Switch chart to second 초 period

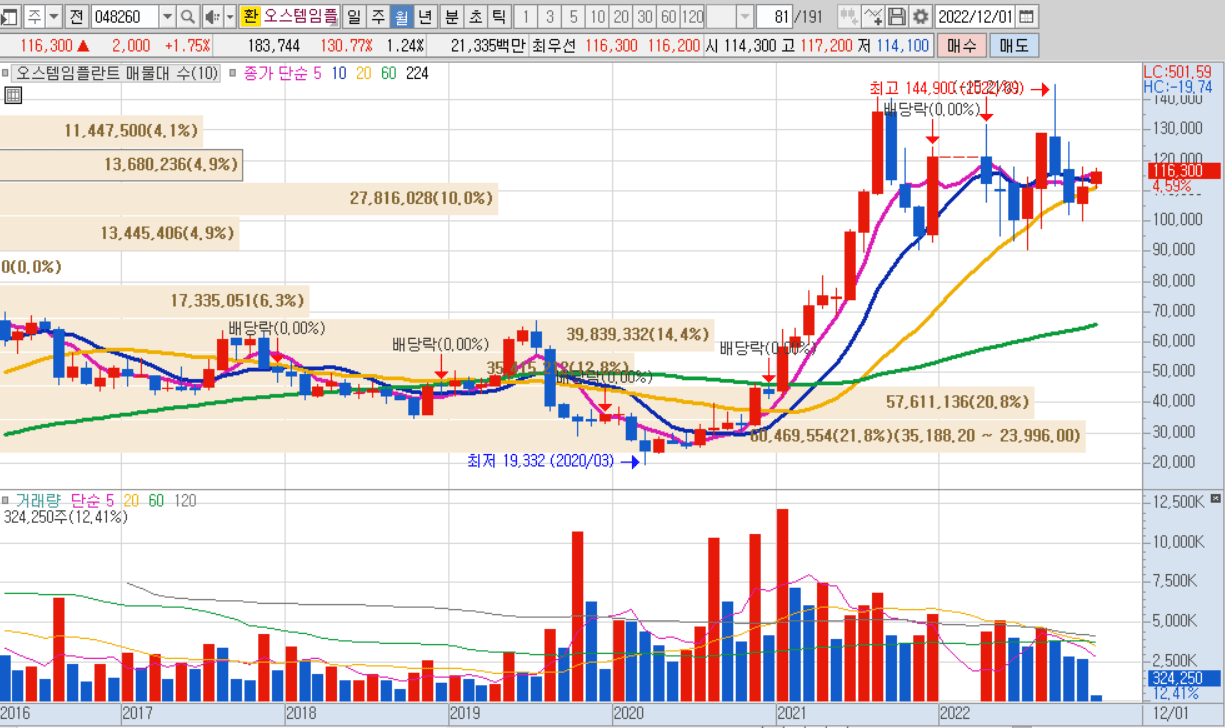(475, 17)
